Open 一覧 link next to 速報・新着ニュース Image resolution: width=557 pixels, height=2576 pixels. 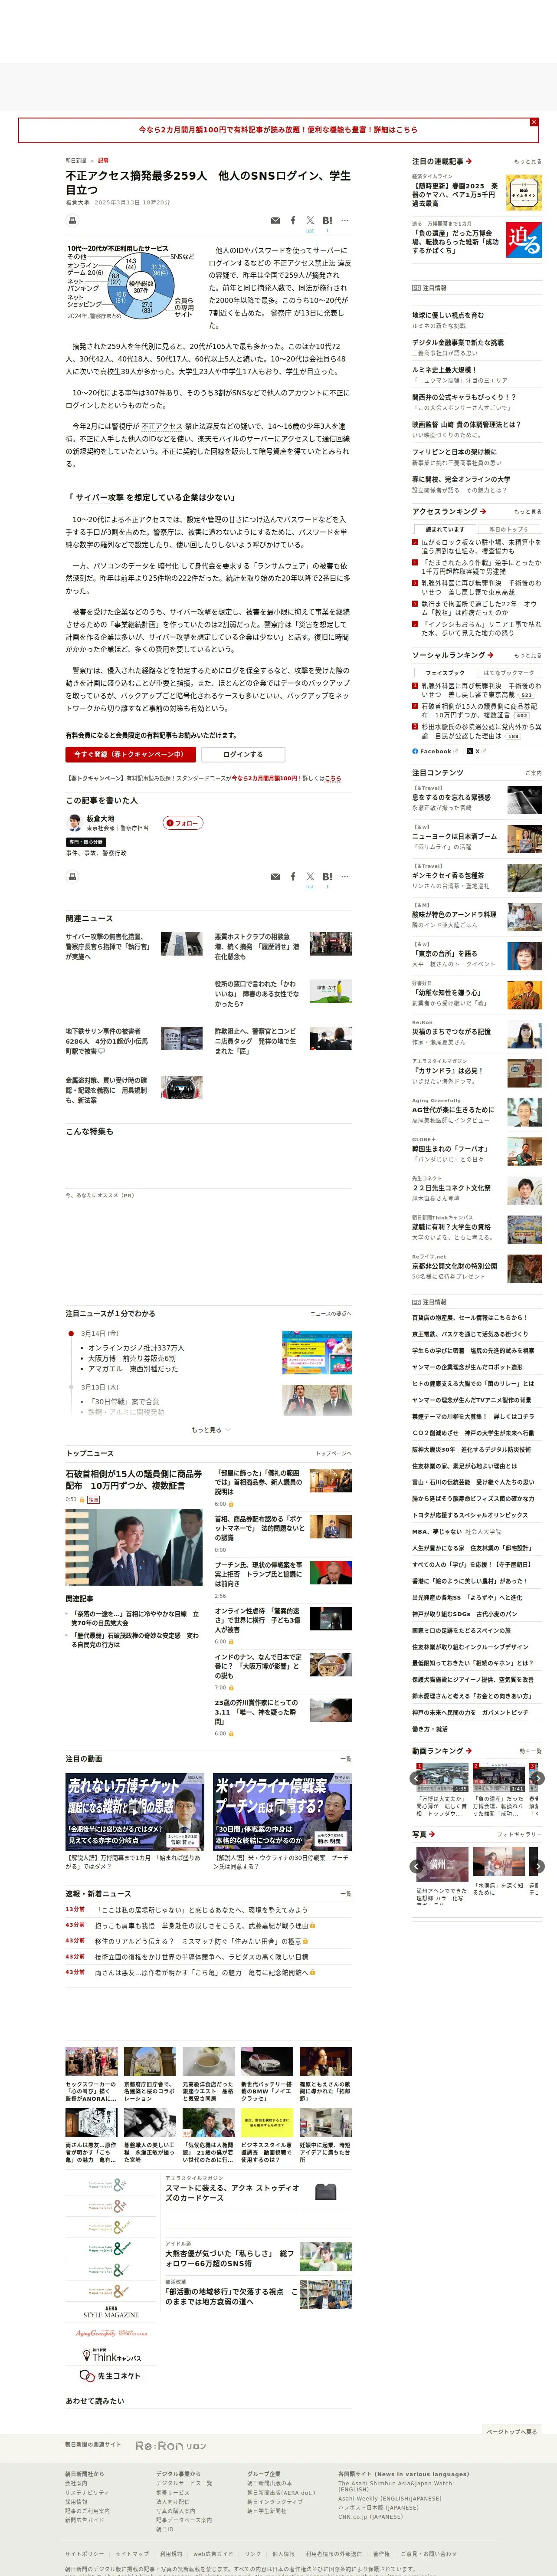point(346,1894)
